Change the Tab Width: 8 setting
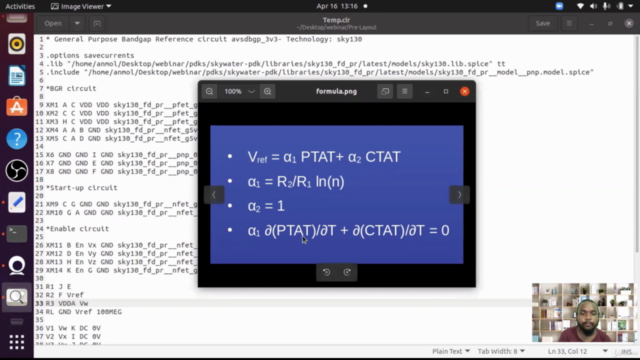This screenshot has width=640, height=360. pos(501,351)
